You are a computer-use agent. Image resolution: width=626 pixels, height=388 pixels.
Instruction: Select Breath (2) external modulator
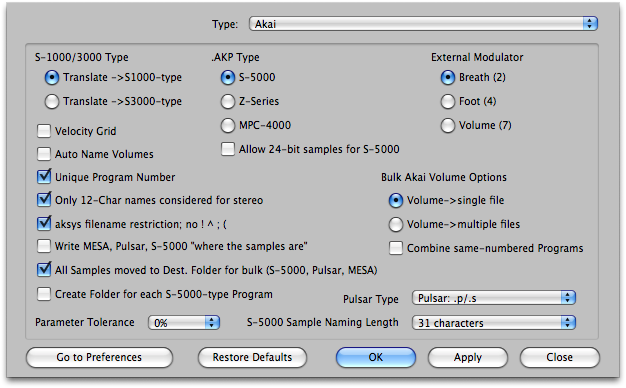coord(448,77)
